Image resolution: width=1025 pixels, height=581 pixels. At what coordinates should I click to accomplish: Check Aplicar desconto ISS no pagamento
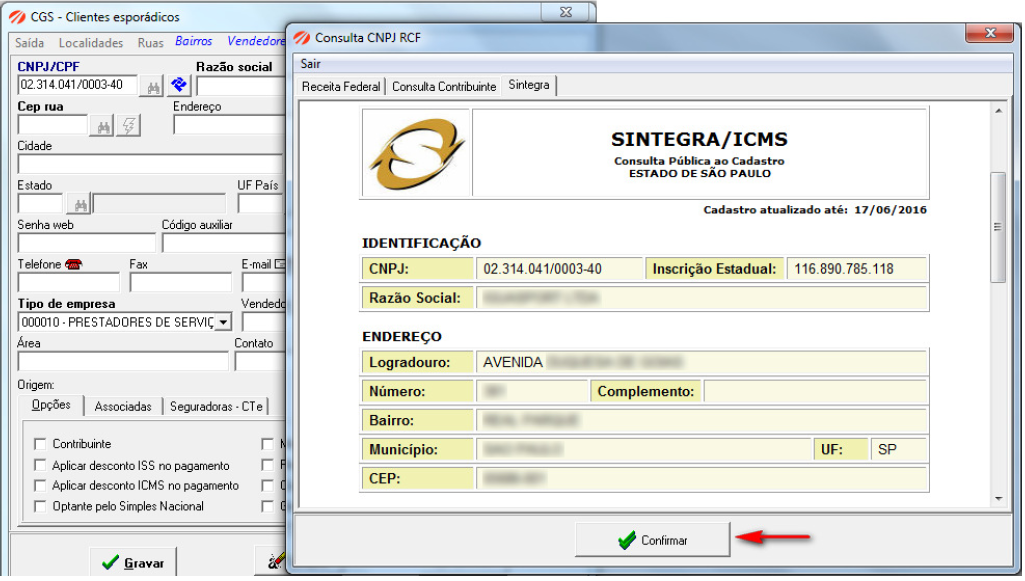(x=40, y=465)
